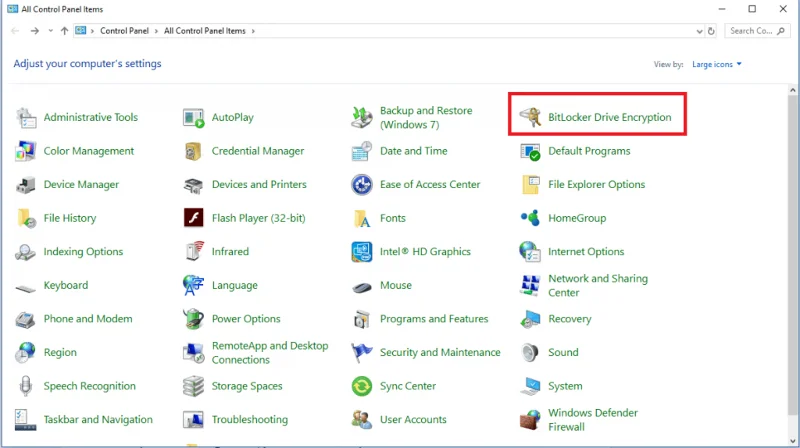
Task: Click the scrollbar up arrow
Action: (x=792, y=90)
